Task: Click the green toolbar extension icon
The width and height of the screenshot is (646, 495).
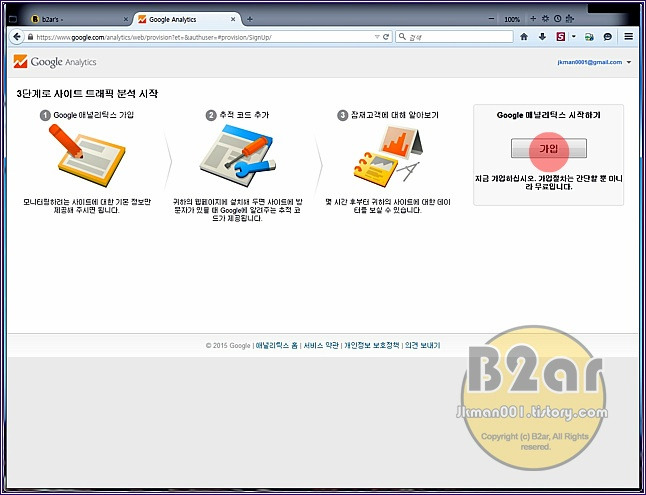Action: click(x=589, y=37)
